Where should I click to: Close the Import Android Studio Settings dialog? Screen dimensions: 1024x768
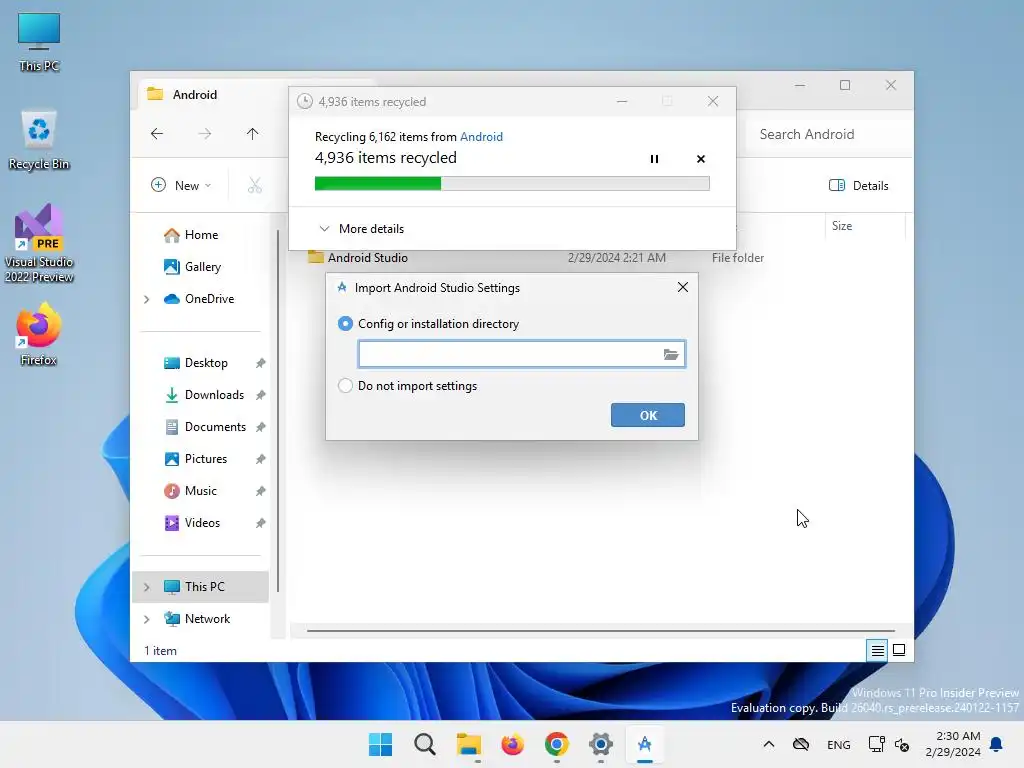(682, 287)
